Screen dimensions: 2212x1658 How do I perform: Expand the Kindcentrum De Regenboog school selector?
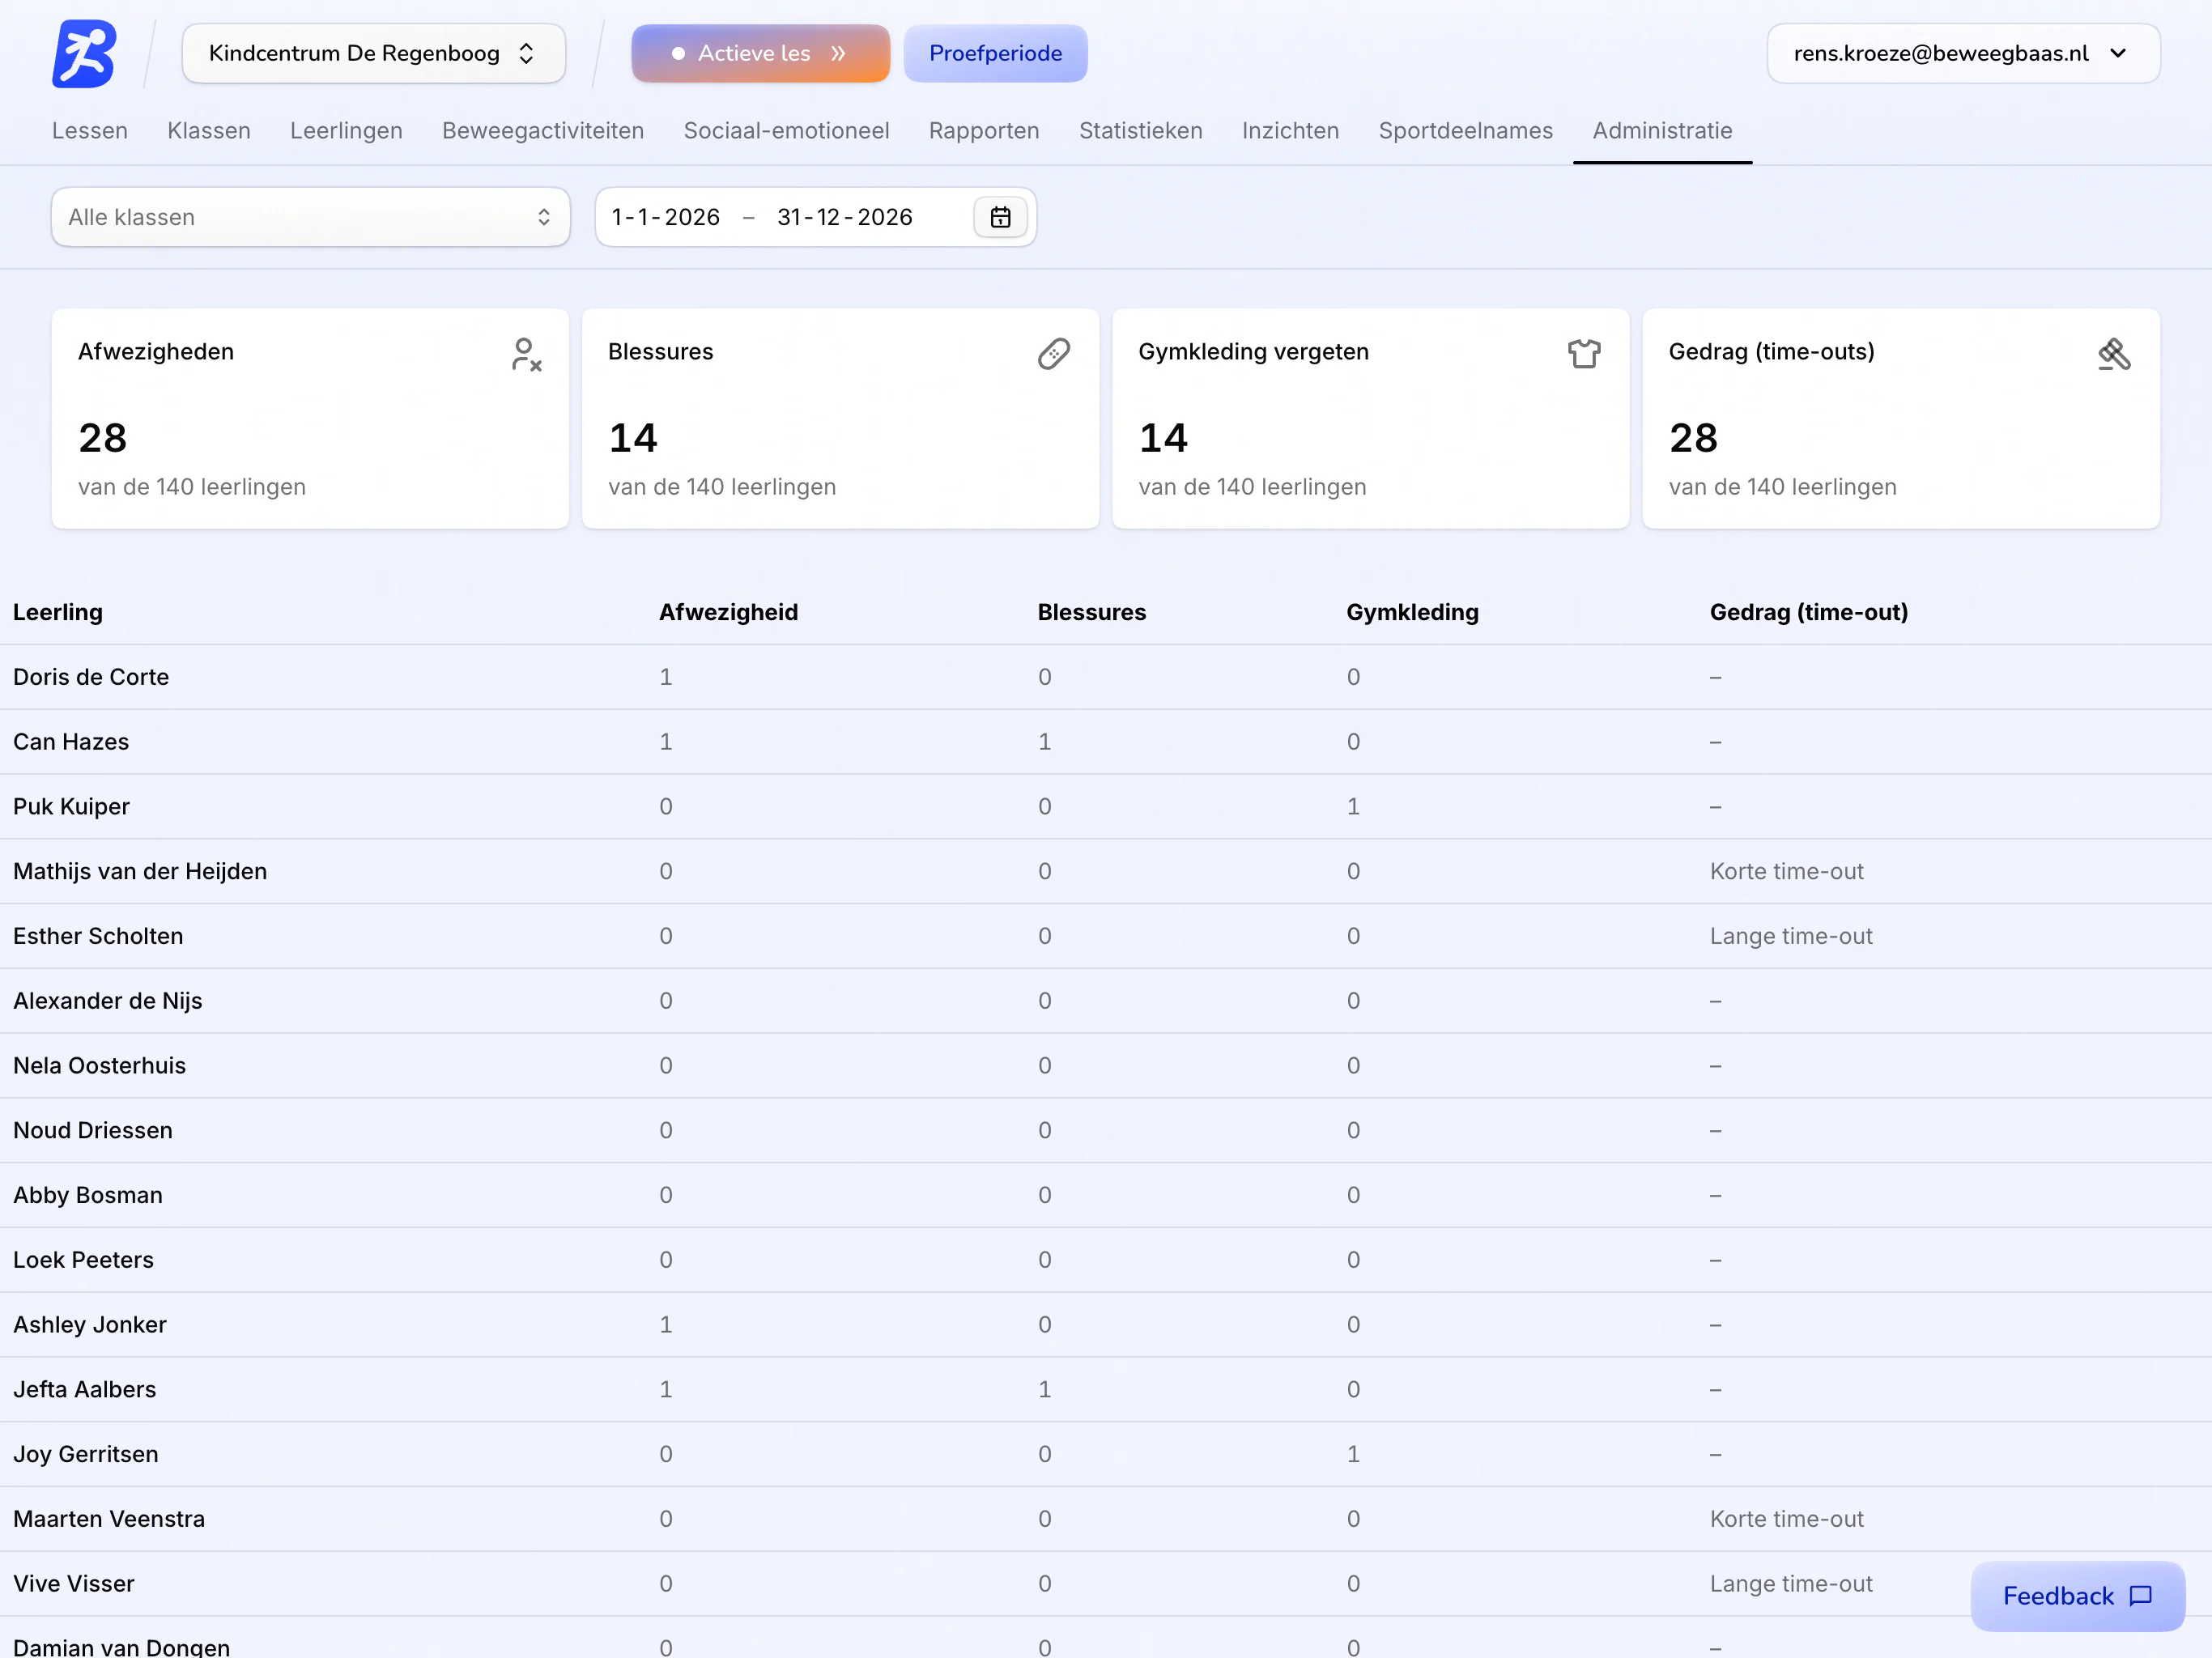coord(374,54)
